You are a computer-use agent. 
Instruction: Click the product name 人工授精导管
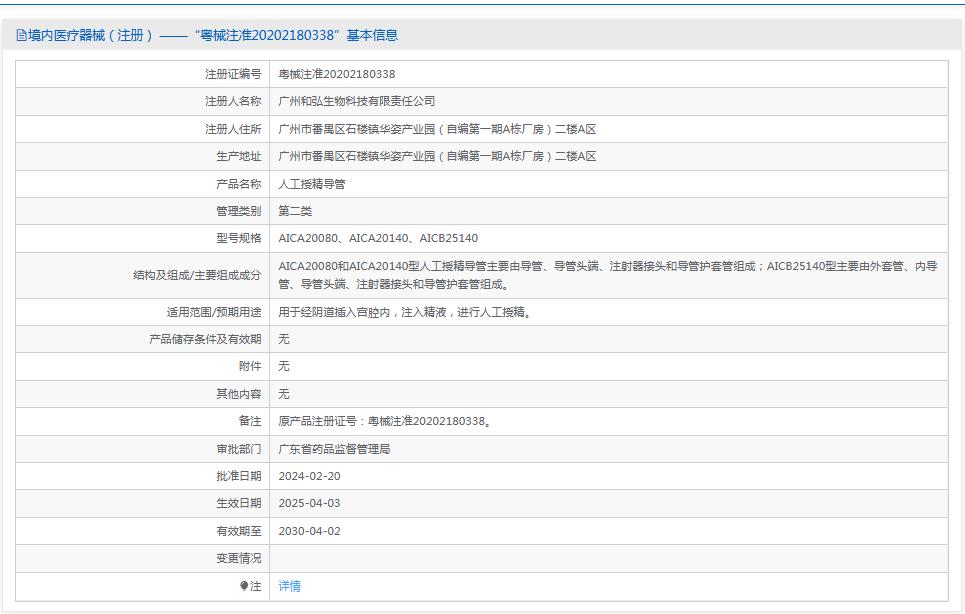pyautogui.click(x=311, y=184)
